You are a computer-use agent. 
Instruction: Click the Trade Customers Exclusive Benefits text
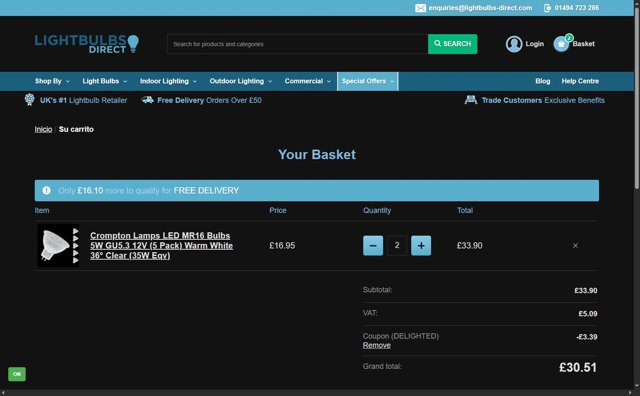(543, 100)
